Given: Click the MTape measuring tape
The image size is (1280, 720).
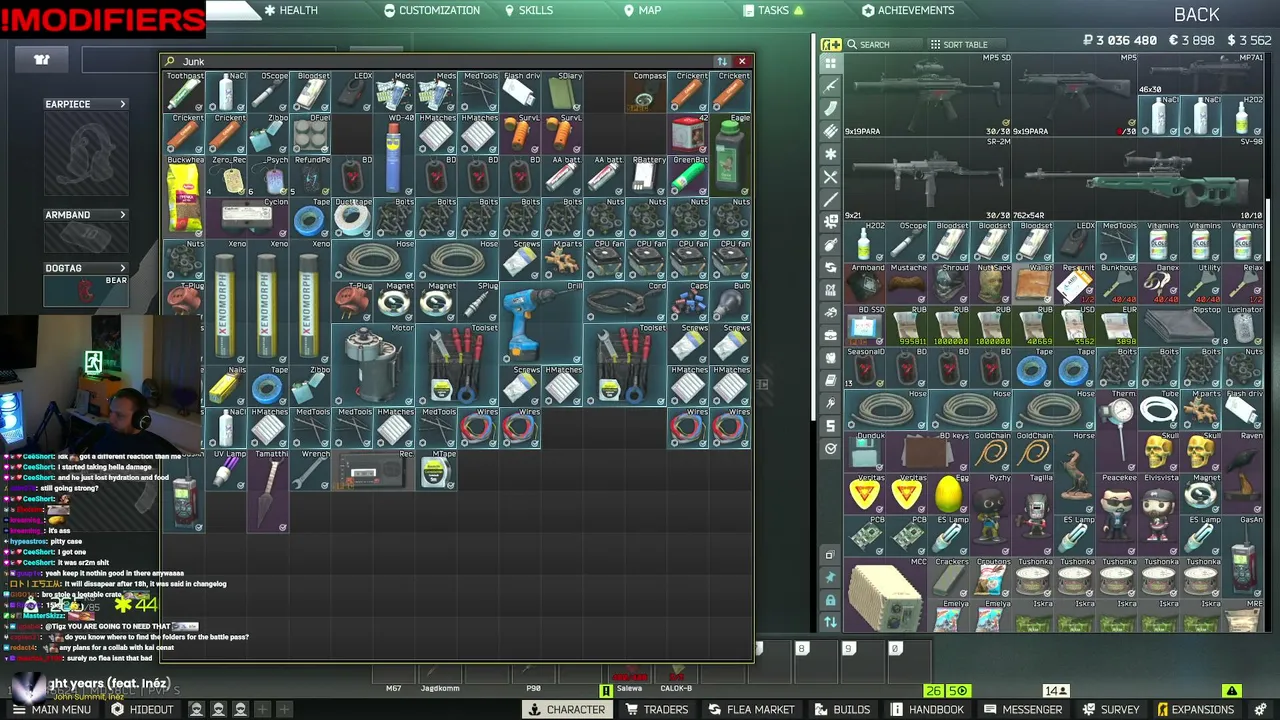Looking at the screenshot, I should (x=436, y=470).
